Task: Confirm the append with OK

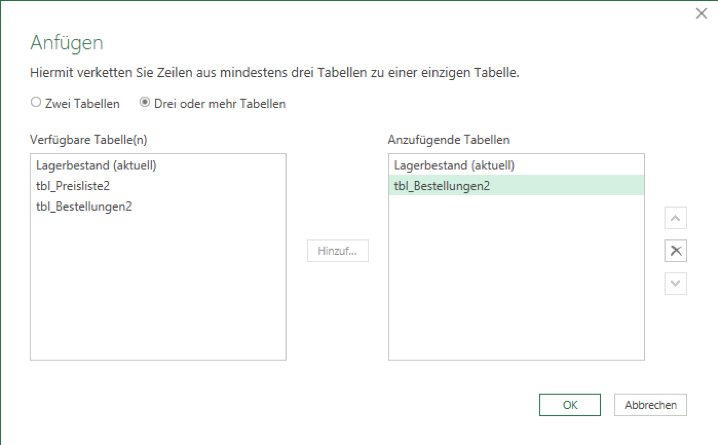Action: [570, 405]
